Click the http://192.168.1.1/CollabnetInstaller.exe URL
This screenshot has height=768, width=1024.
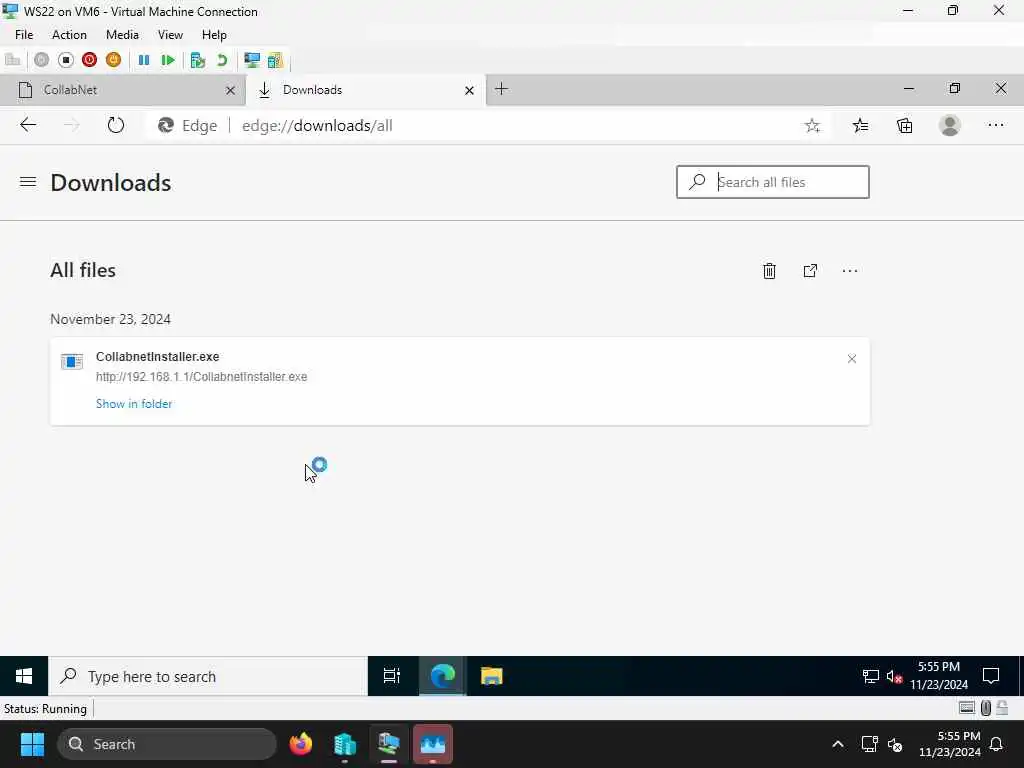coord(201,377)
